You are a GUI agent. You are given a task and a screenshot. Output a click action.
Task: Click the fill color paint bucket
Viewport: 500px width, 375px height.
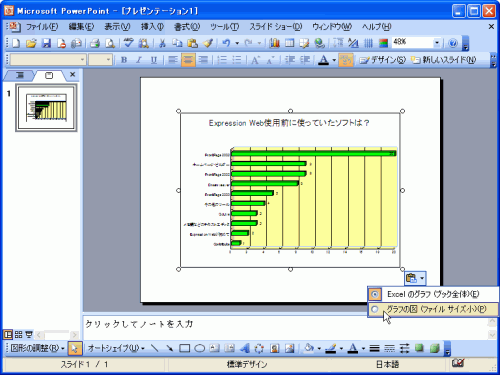pyautogui.click(x=309, y=348)
